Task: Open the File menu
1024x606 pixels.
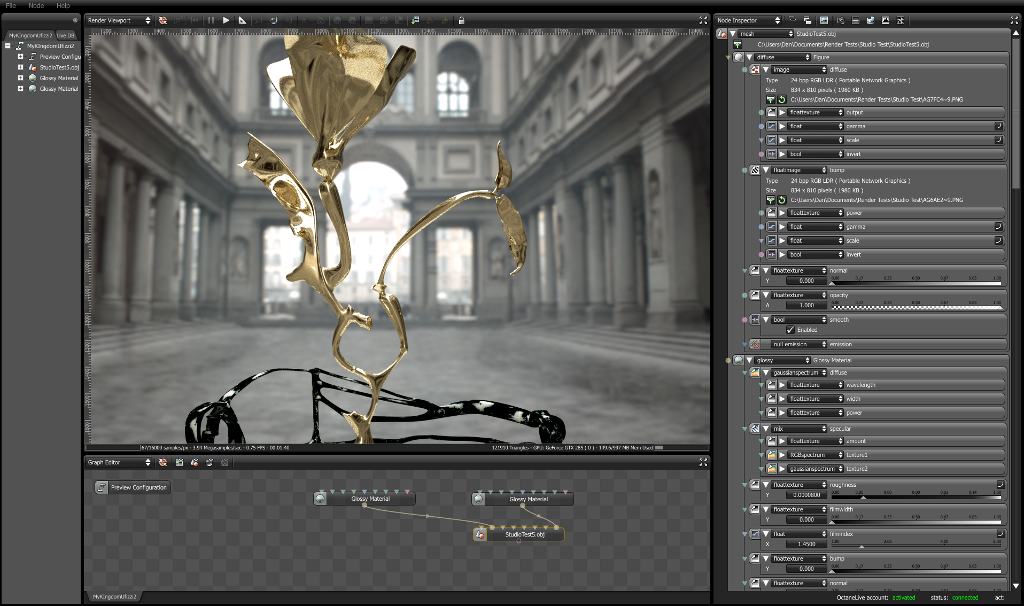Action: (10, 5)
